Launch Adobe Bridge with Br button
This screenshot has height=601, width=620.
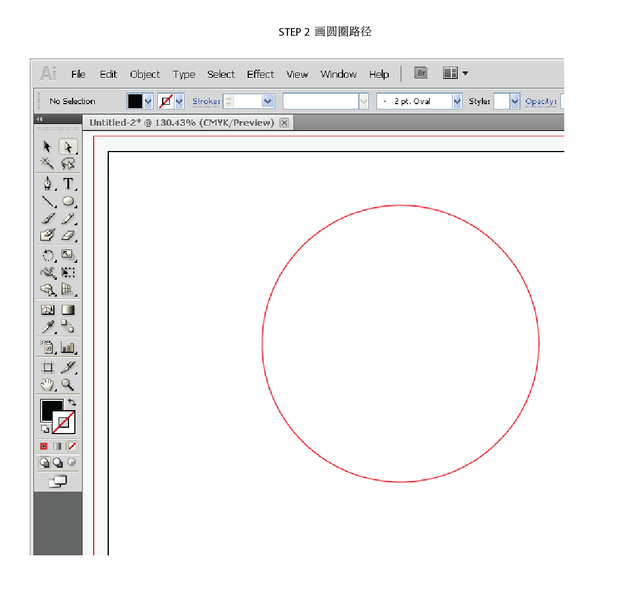pyautogui.click(x=421, y=73)
